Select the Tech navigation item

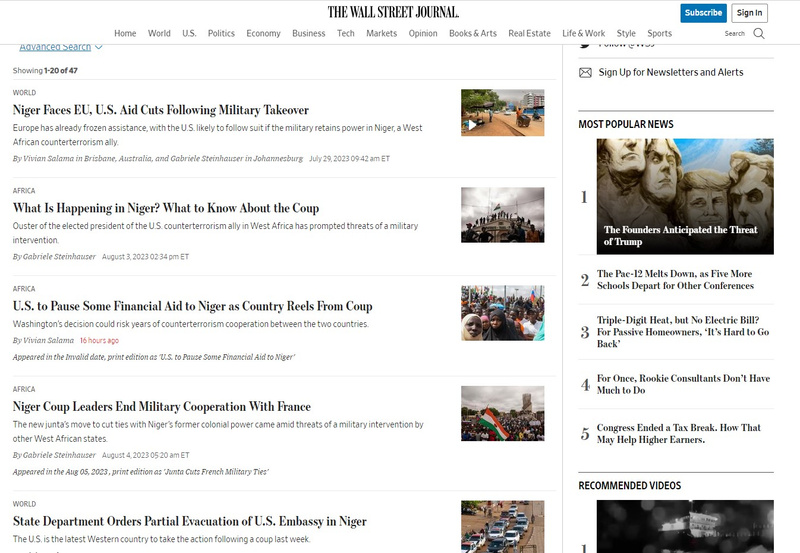click(x=345, y=33)
